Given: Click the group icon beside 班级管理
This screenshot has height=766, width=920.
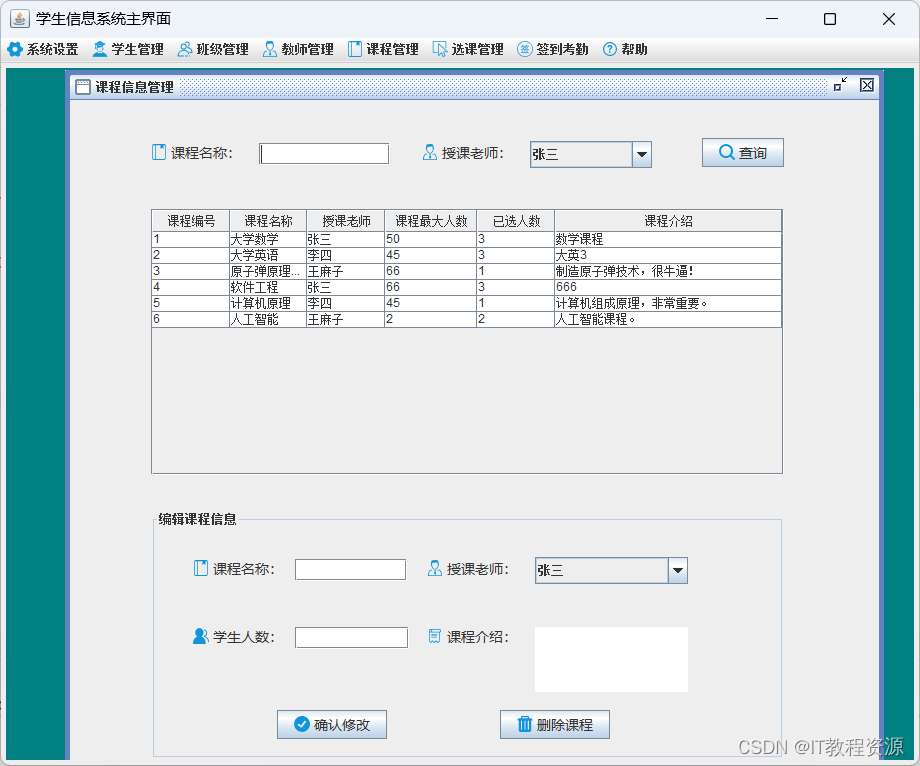Looking at the screenshot, I should click(185, 49).
